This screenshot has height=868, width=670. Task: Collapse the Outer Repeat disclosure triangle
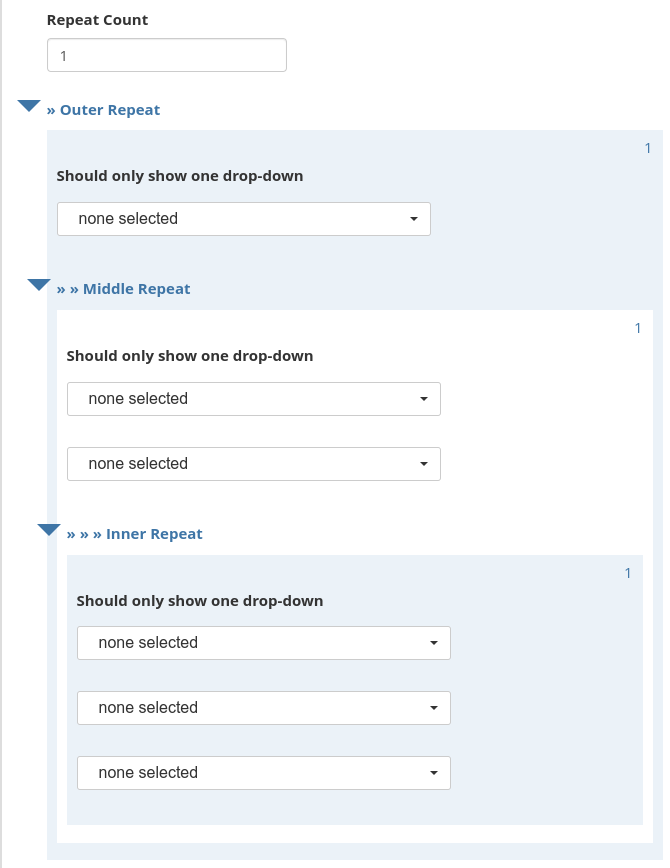[28, 106]
